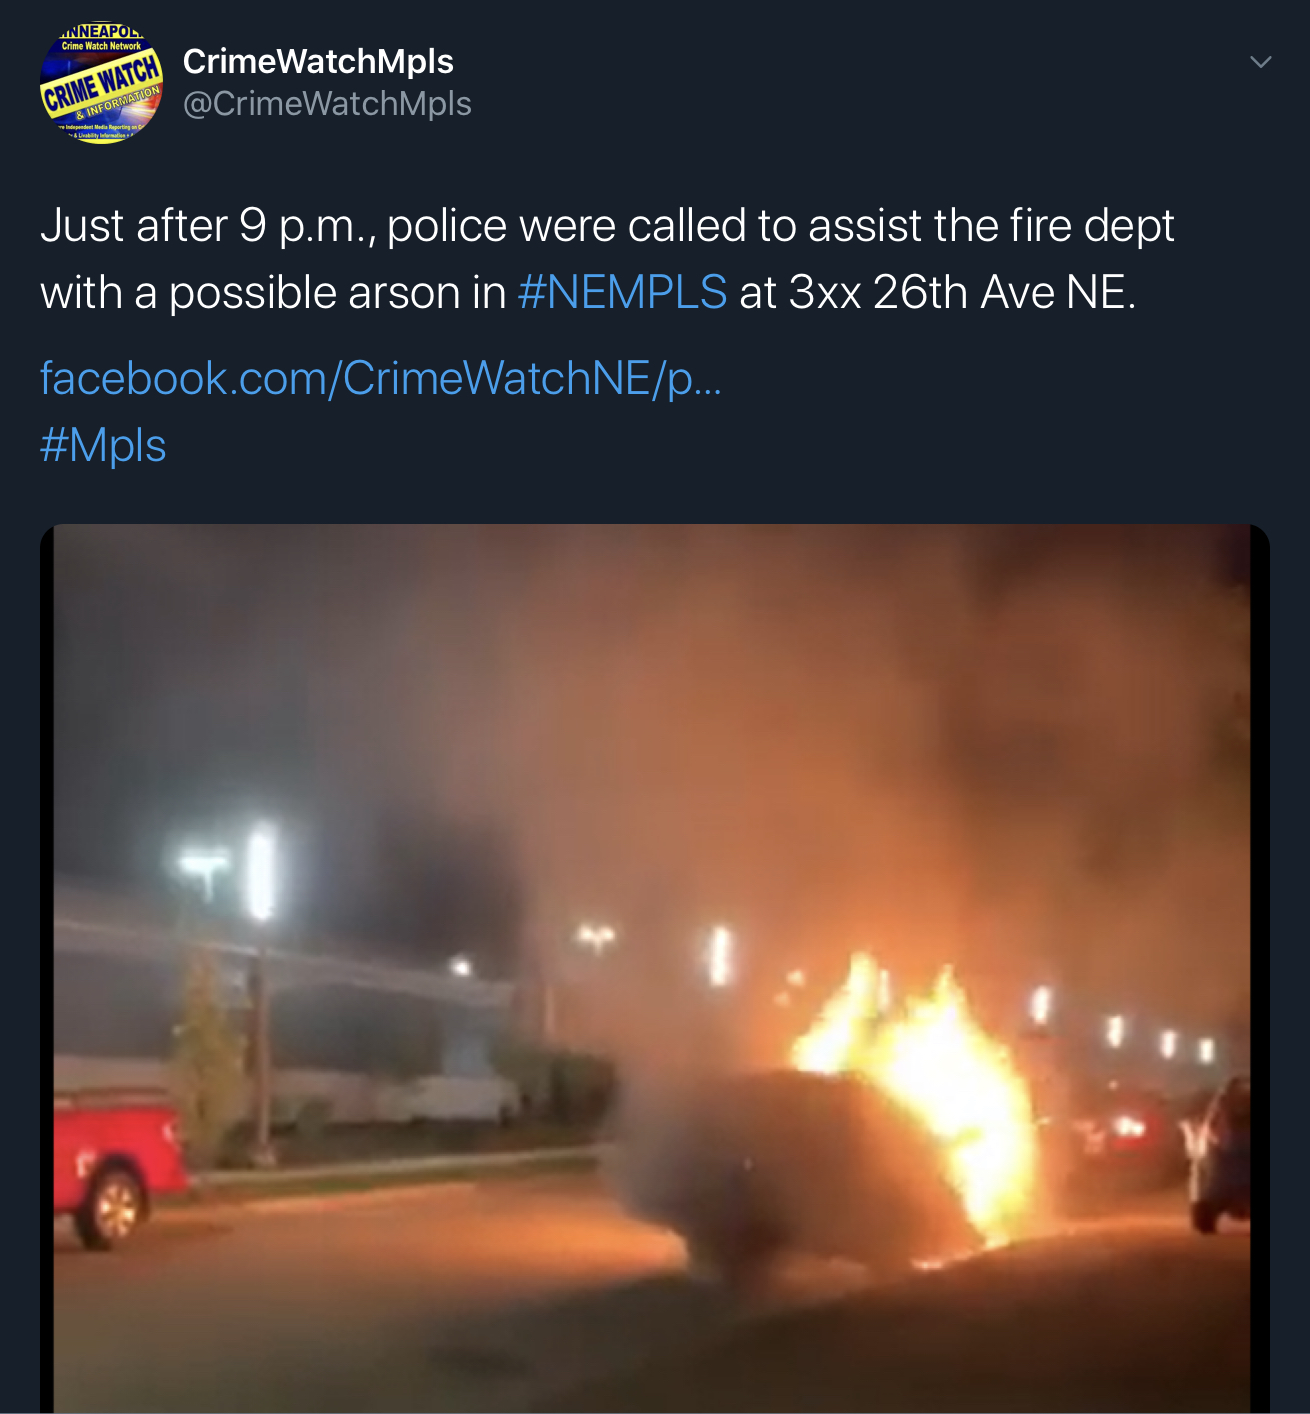Open the CrimeWatchMpls profile avatar
This screenshot has height=1414, width=1310.
[x=101, y=83]
